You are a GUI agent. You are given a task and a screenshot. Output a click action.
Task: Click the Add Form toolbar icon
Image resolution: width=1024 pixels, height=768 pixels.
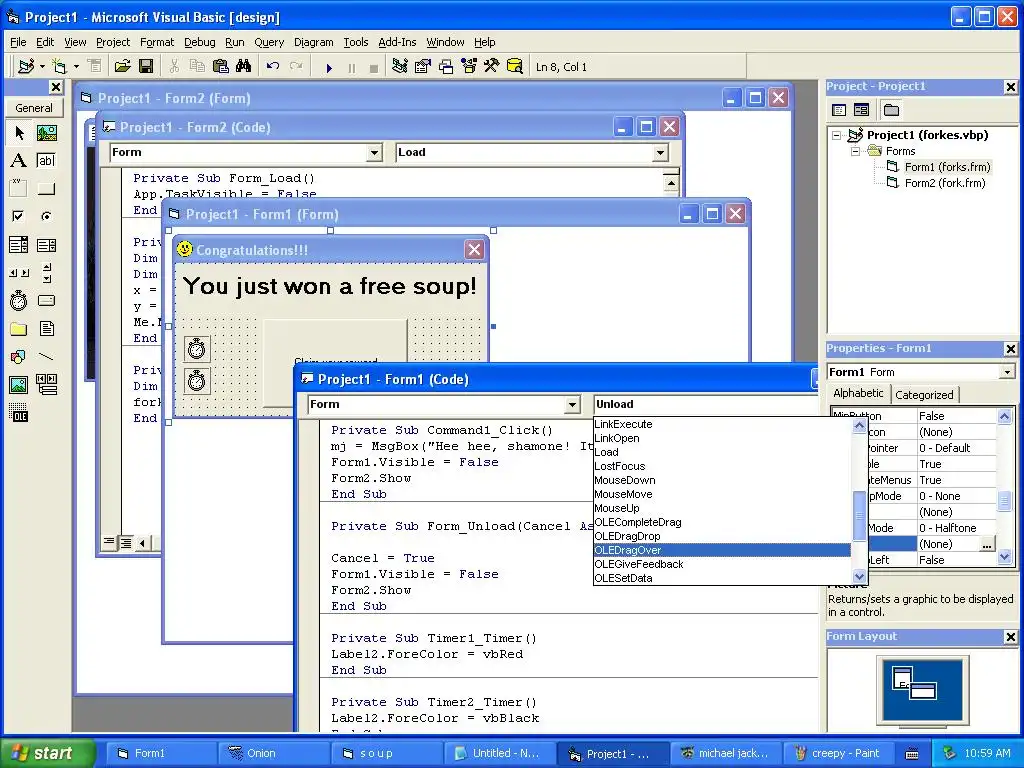(59, 66)
